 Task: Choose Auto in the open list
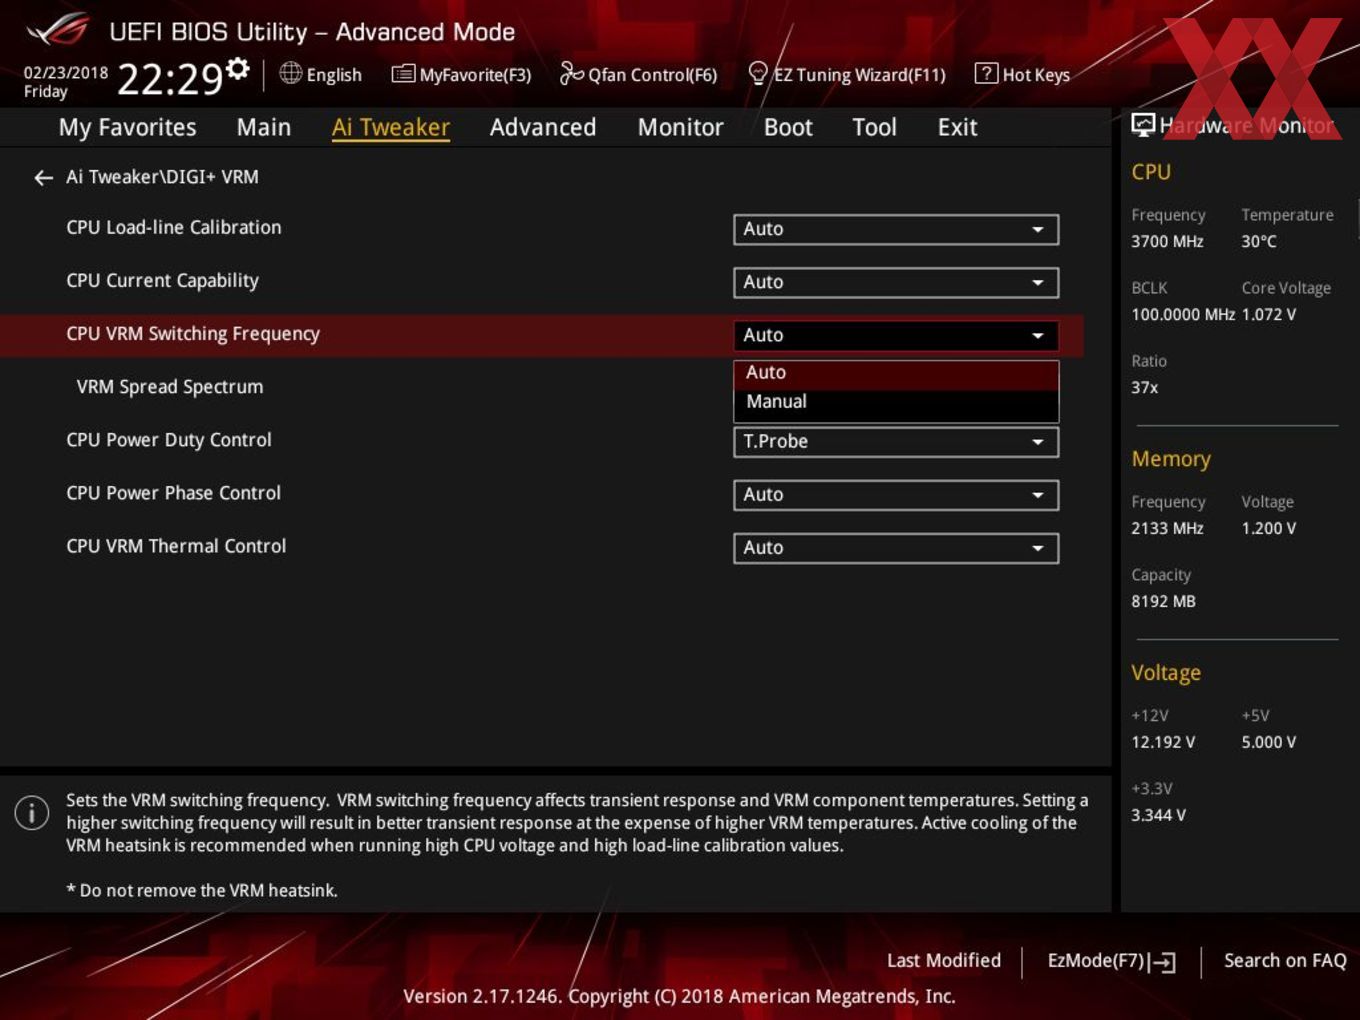coord(896,373)
